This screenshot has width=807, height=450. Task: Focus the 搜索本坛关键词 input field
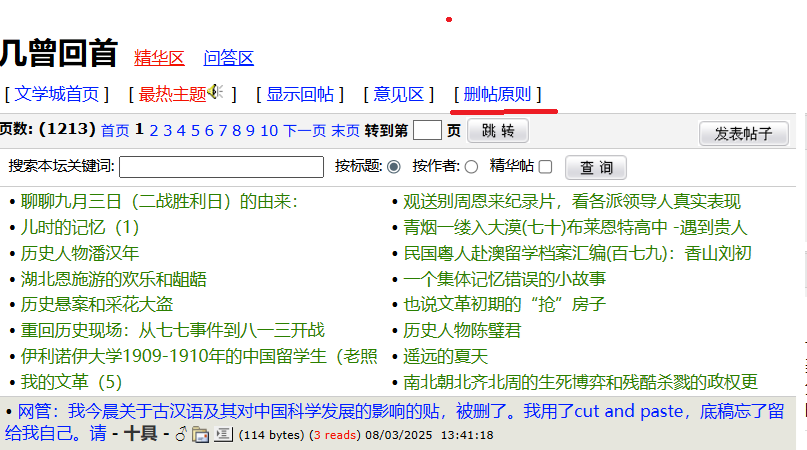(x=221, y=167)
